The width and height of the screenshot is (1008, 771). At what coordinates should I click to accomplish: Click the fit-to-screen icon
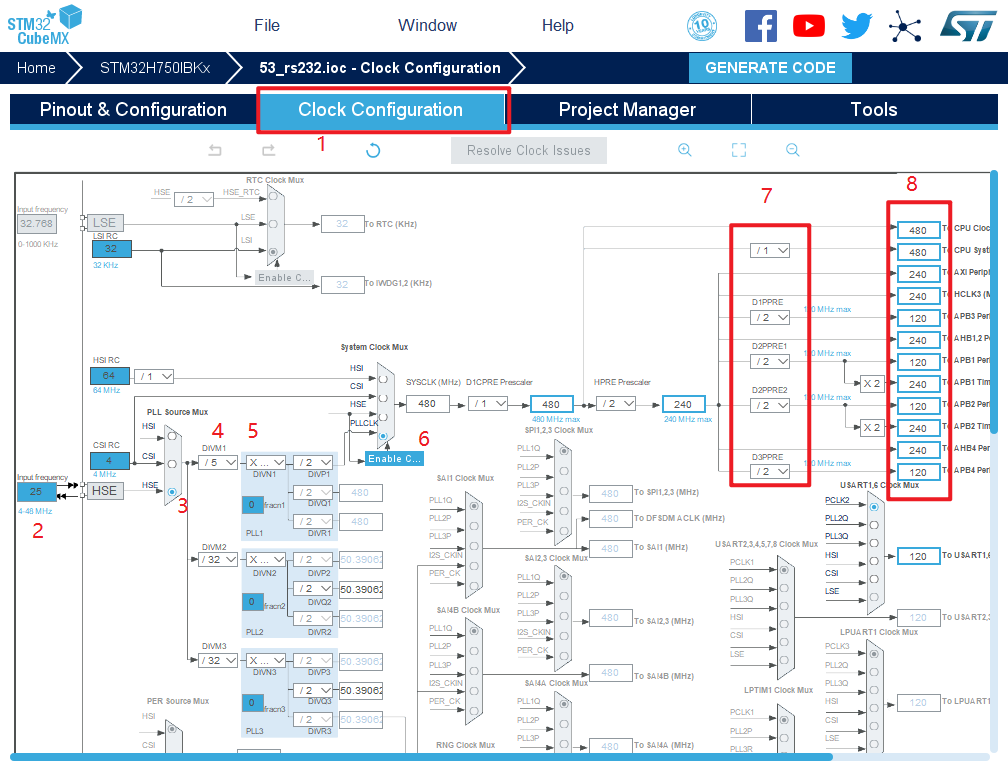(739, 150)
